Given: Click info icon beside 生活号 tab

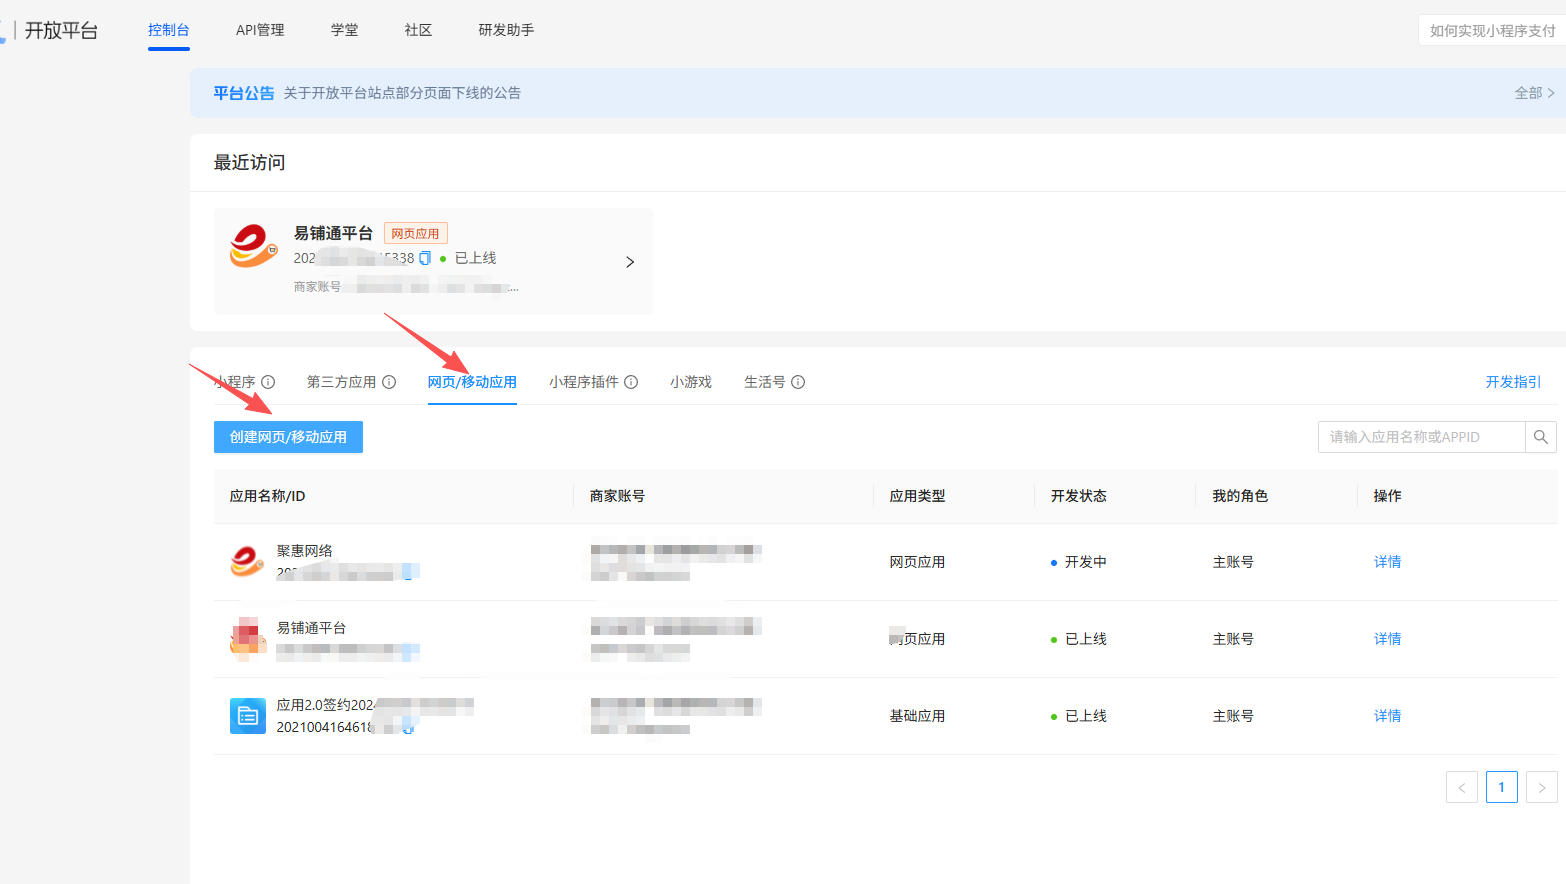Looking at the screenshot, I should point(798,382).
